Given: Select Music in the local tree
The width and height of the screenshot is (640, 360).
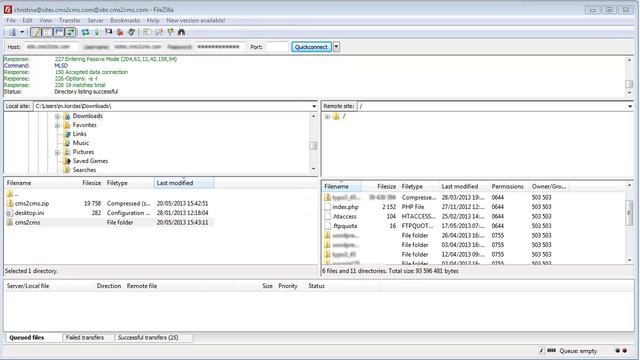Looking at the screenshot, I should point(80,143).
